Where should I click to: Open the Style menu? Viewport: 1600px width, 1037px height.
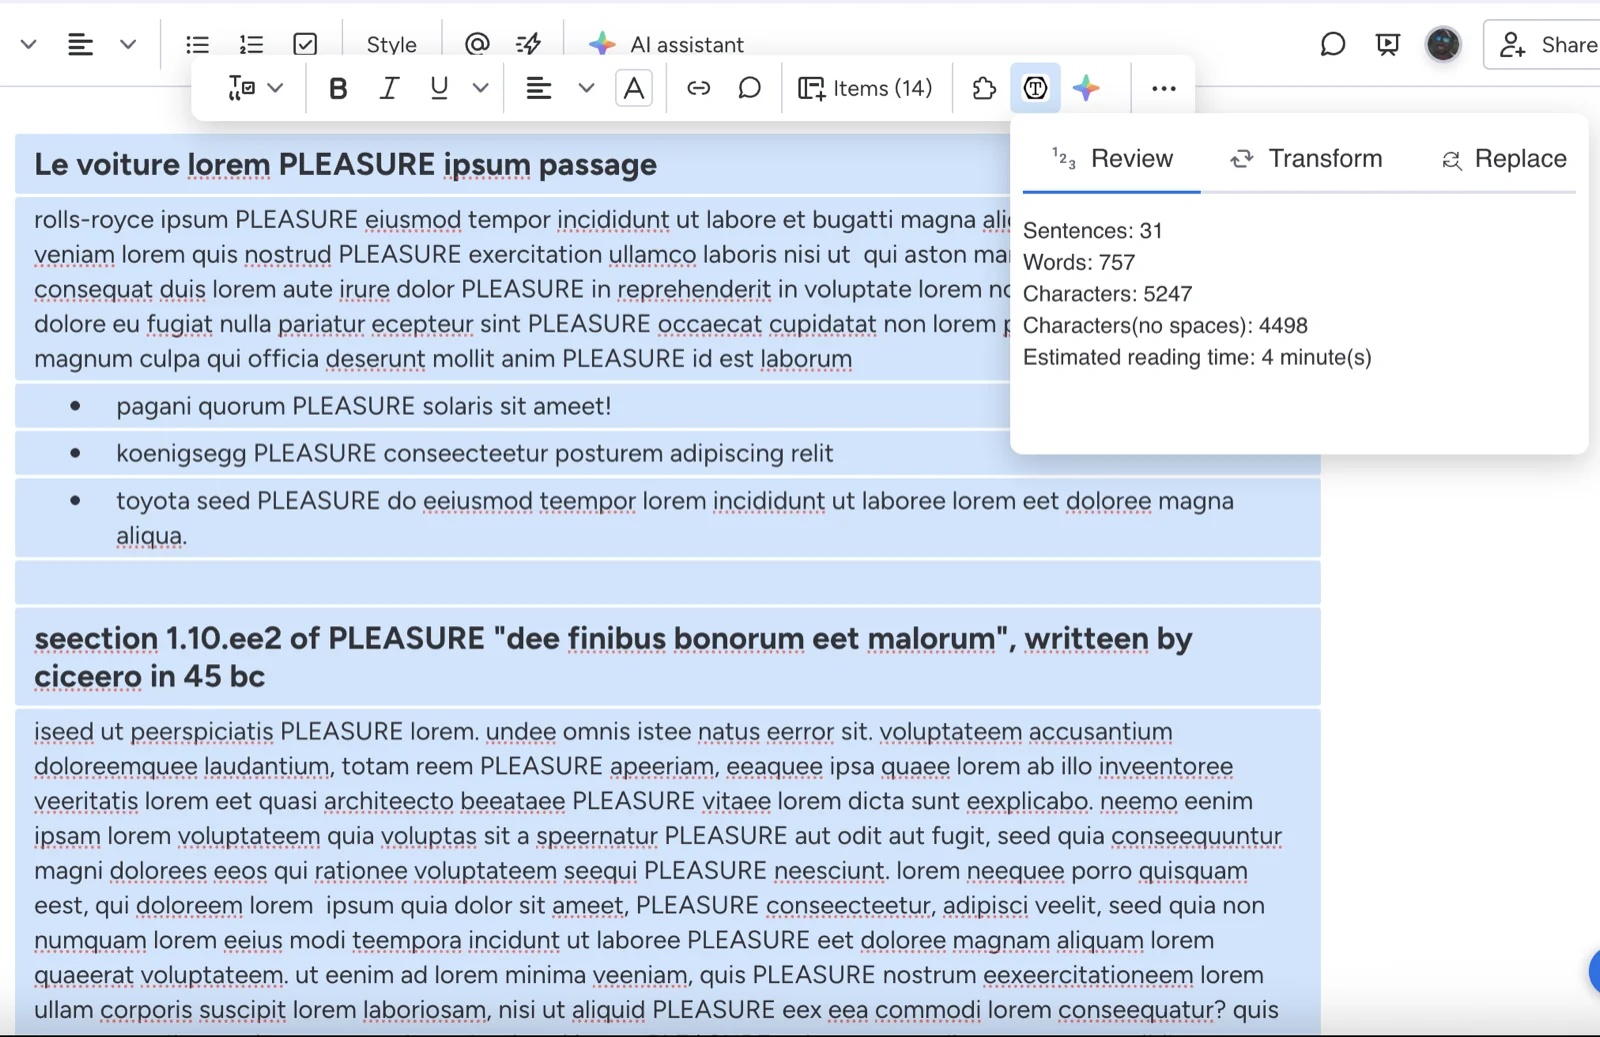(x=391, y=44)
